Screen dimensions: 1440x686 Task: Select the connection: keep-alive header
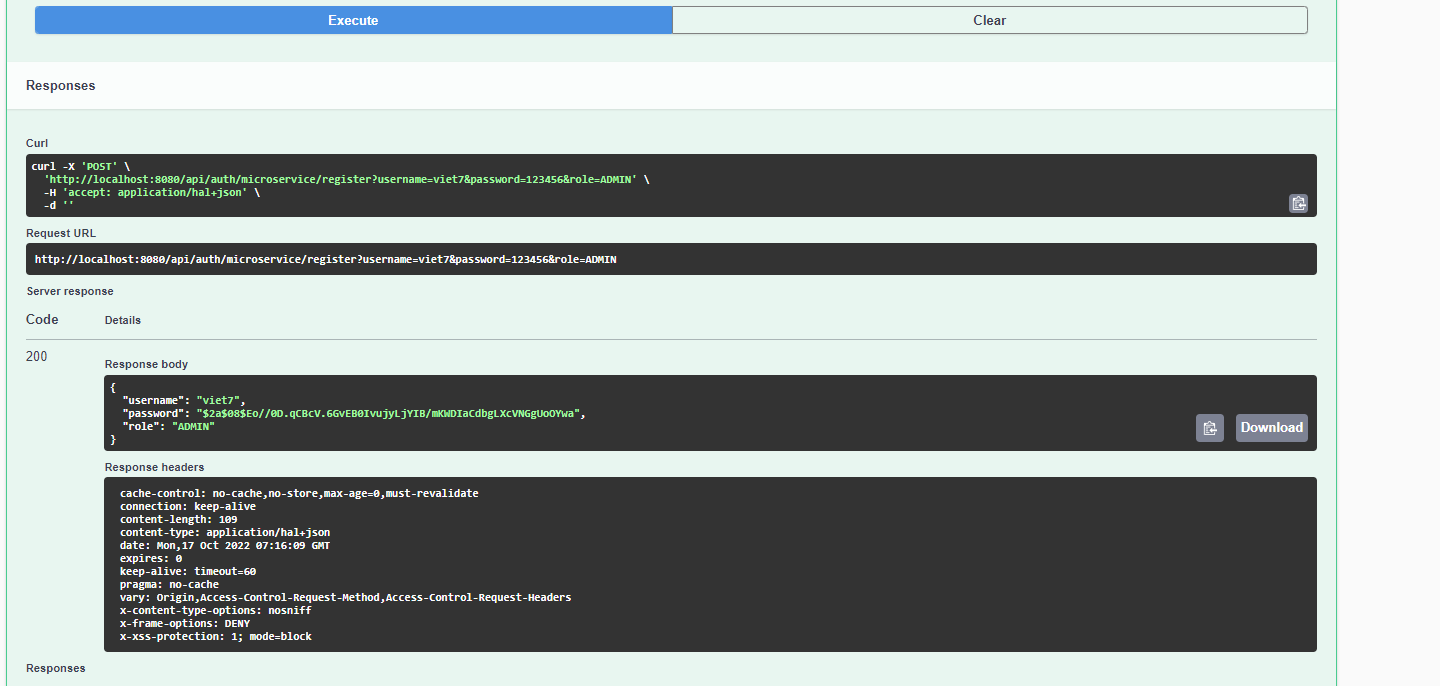(188, 506)
